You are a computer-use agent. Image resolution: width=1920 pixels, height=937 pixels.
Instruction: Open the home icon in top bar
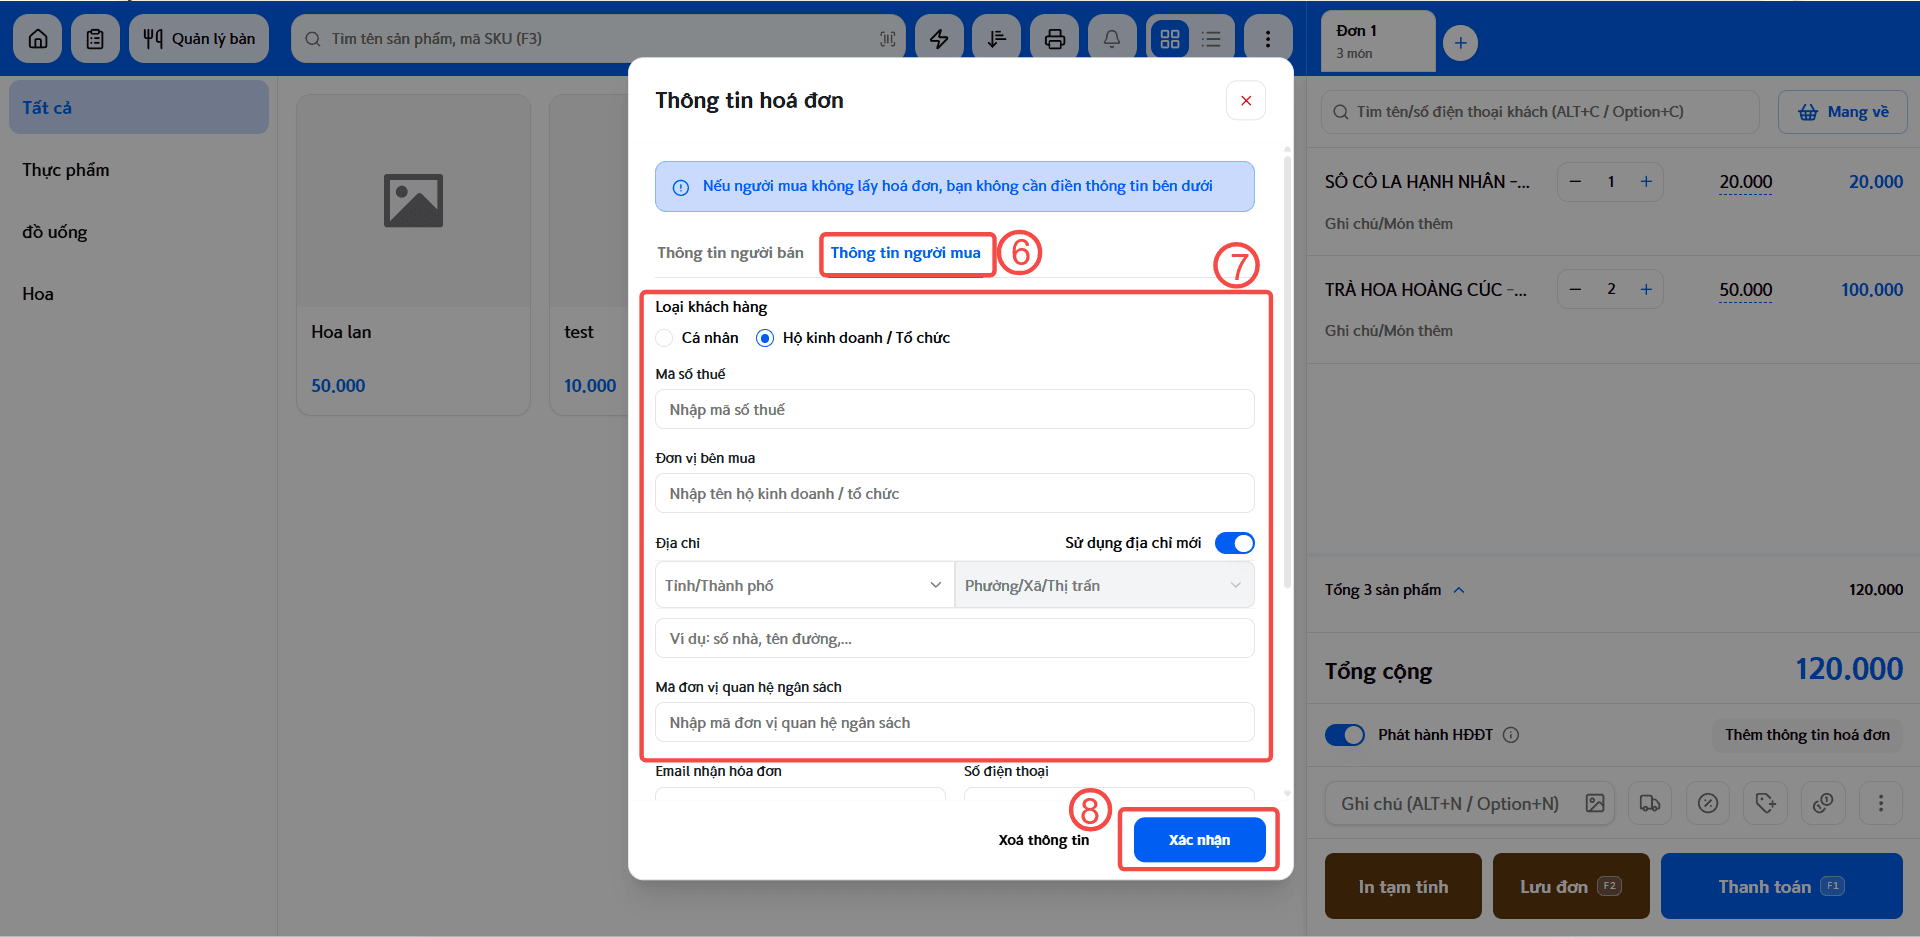(38, 39)
